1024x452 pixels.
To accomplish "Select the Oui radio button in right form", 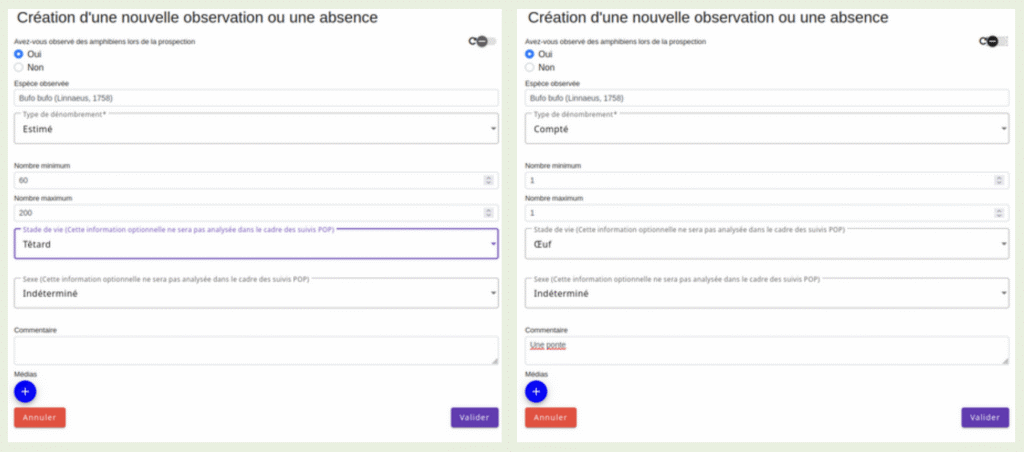I will pyautogui.click(x=530, y=54).
